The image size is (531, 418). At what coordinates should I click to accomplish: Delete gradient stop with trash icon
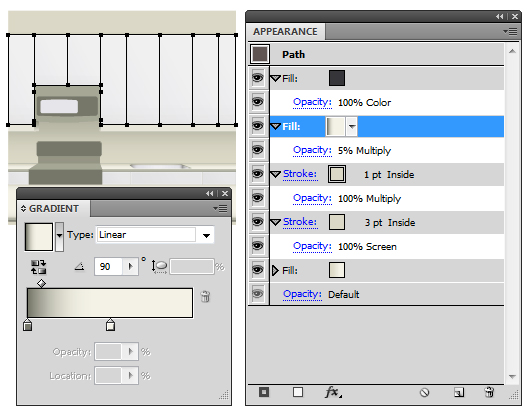(205, 296)
